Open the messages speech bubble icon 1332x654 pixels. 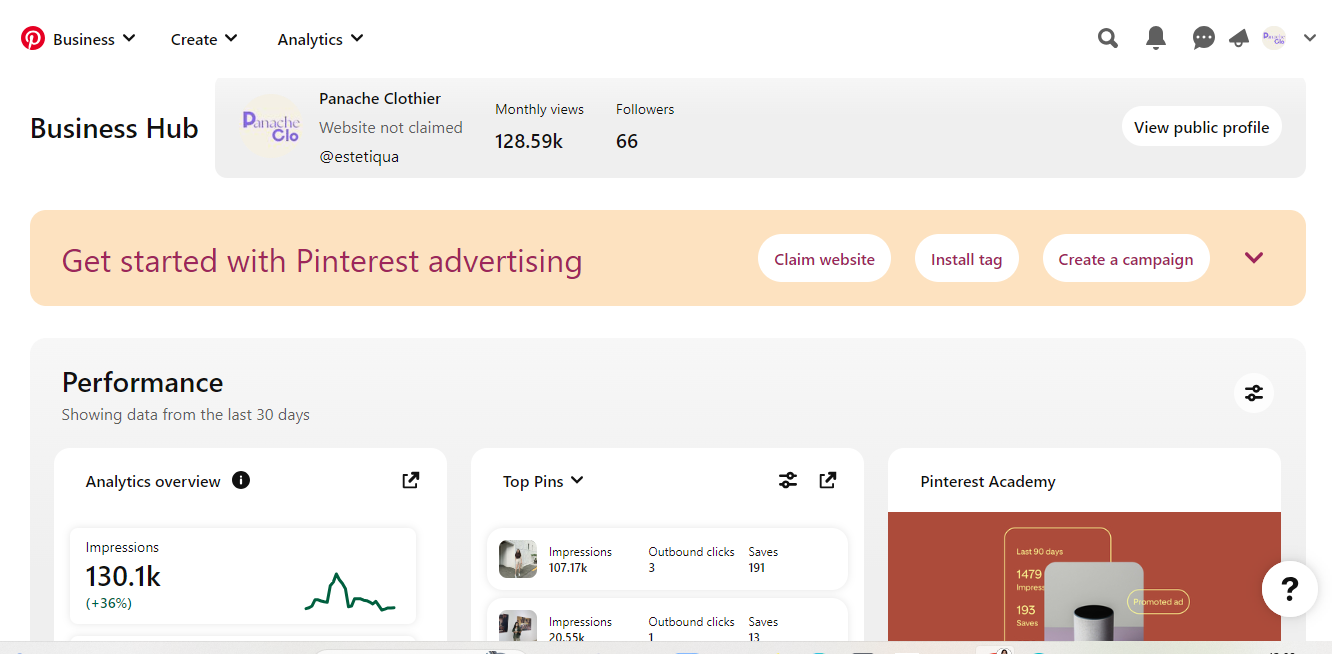1203,39
